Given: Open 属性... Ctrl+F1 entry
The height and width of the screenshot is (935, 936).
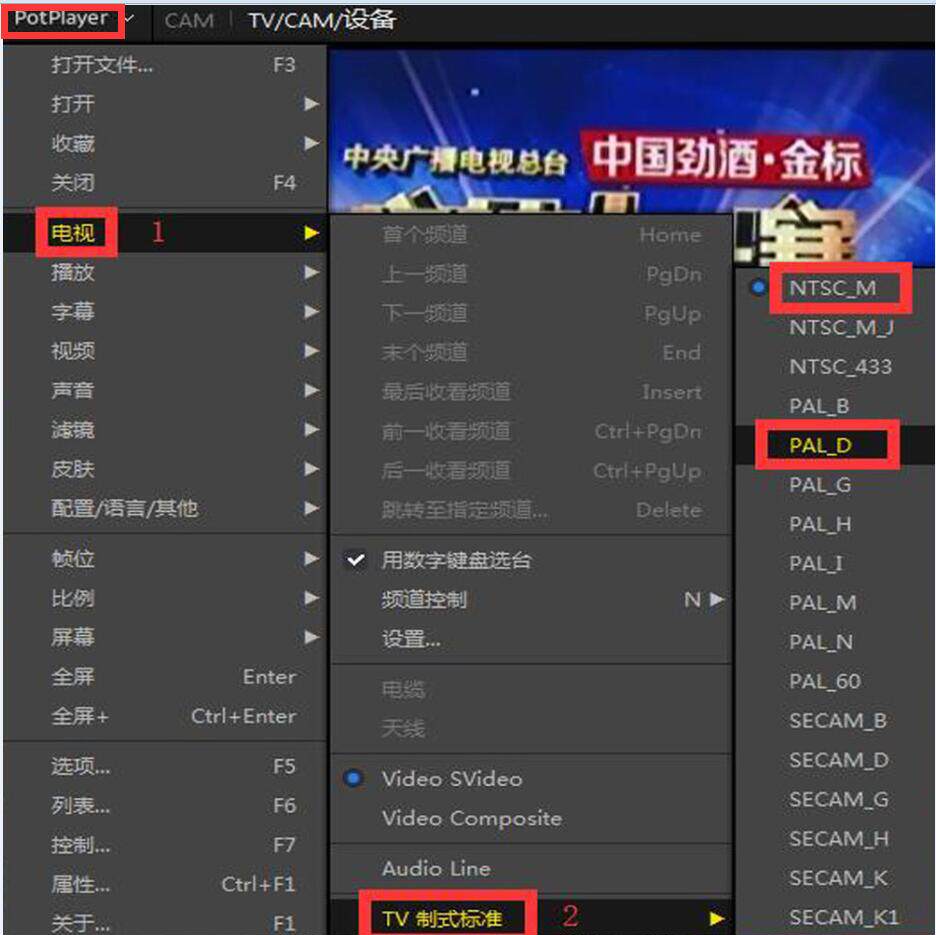Looking at the screenshot, I should pos(165,884).
